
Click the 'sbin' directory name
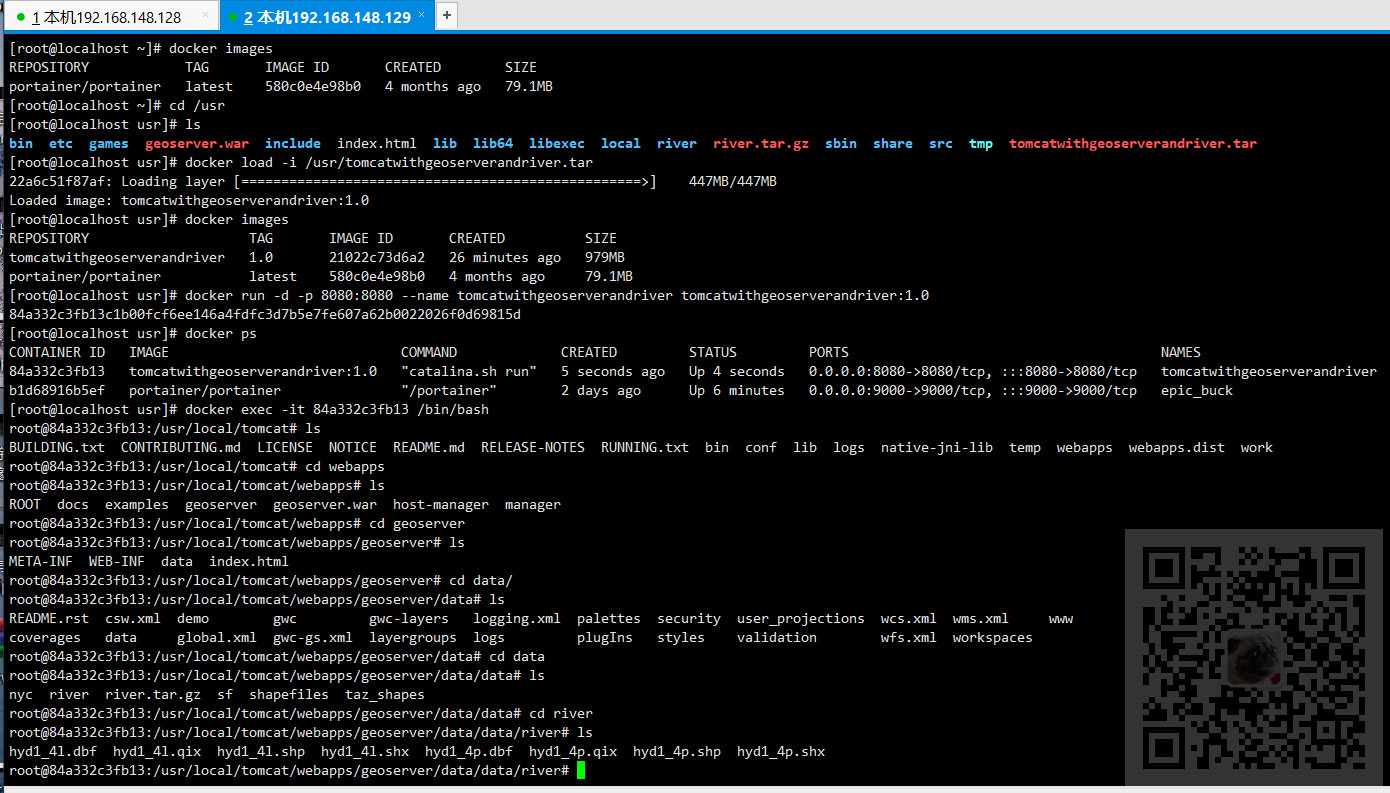coord(841,143)
